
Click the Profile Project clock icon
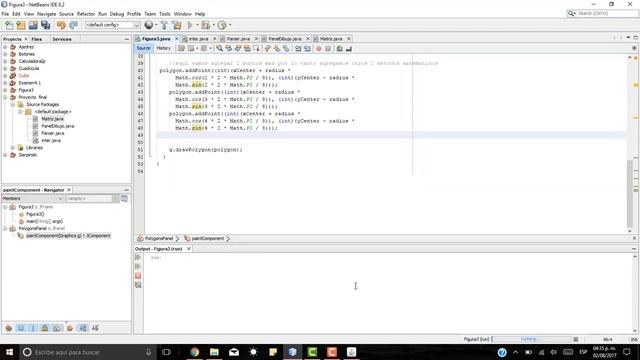[x=222, y=25]
